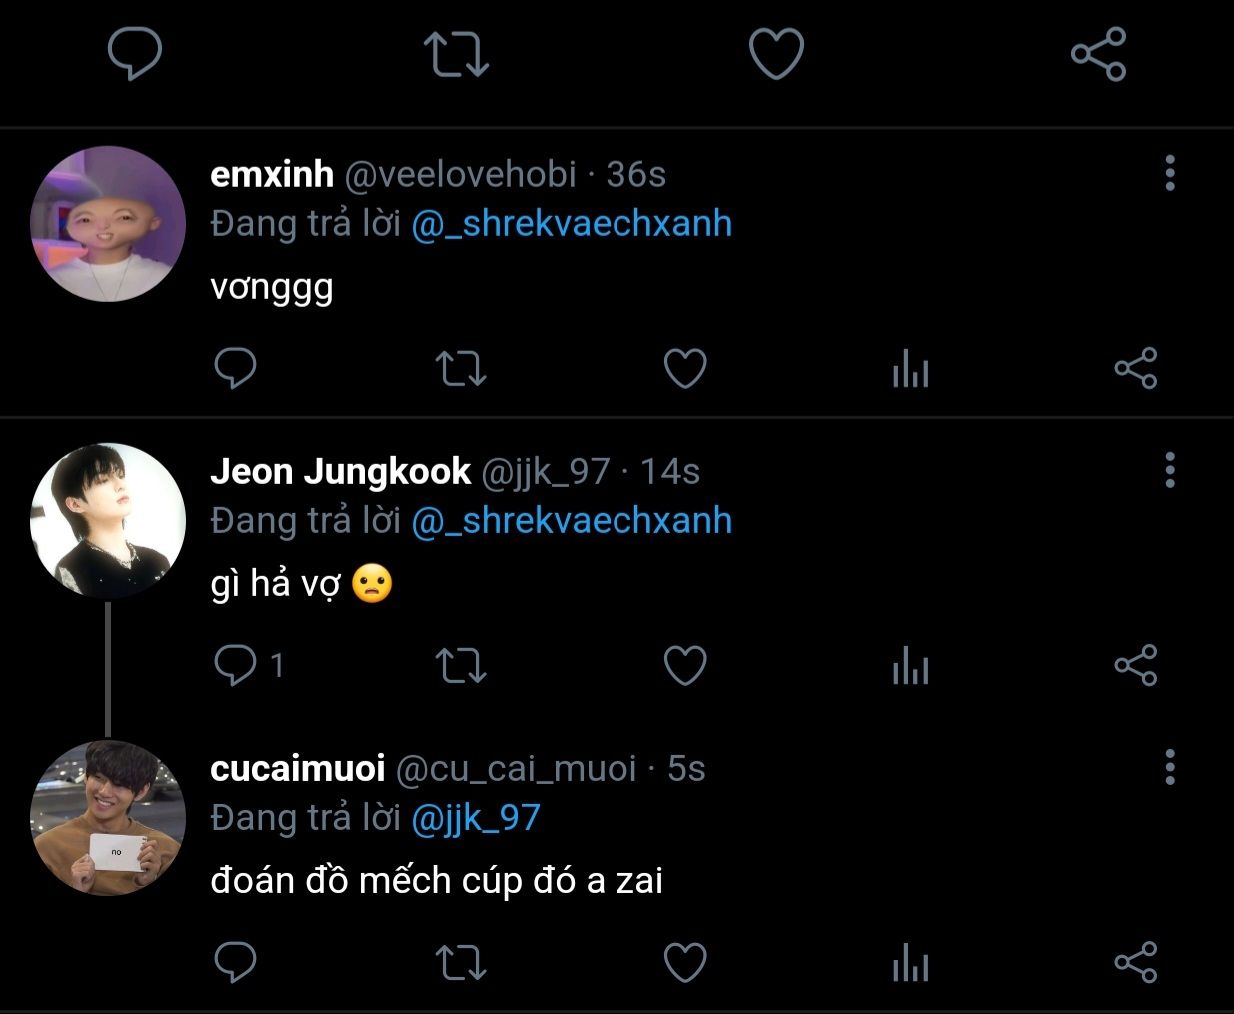This screenshot has height=1014, width=1234.
Task: Open more options menu on cucaimuoi's tweet
Action: [x=1170, y=767]
